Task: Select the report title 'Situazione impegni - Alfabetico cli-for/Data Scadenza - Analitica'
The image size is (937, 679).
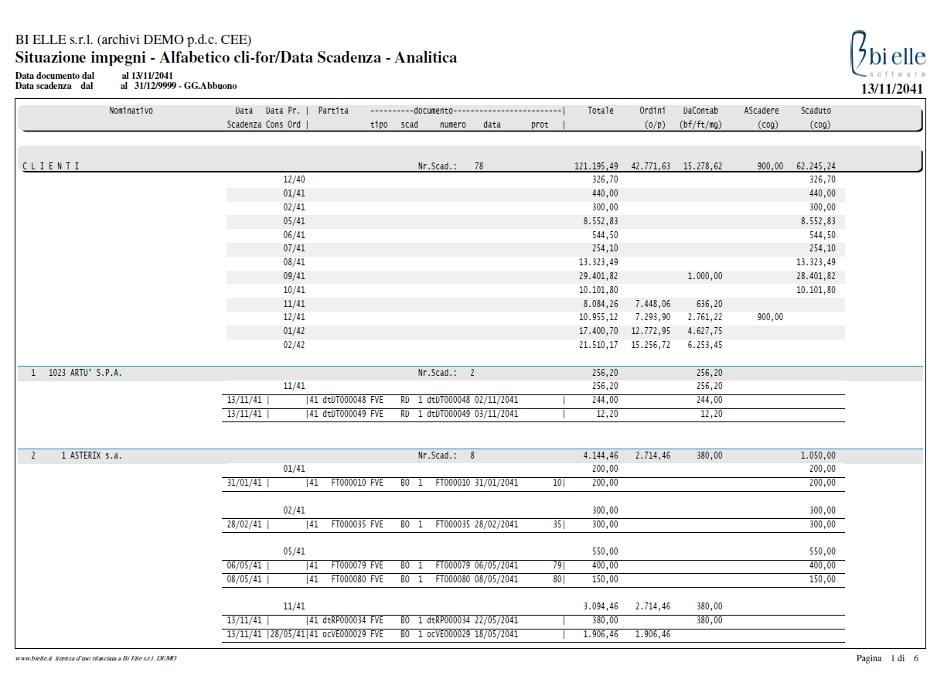Action: [x=236, y=57]
